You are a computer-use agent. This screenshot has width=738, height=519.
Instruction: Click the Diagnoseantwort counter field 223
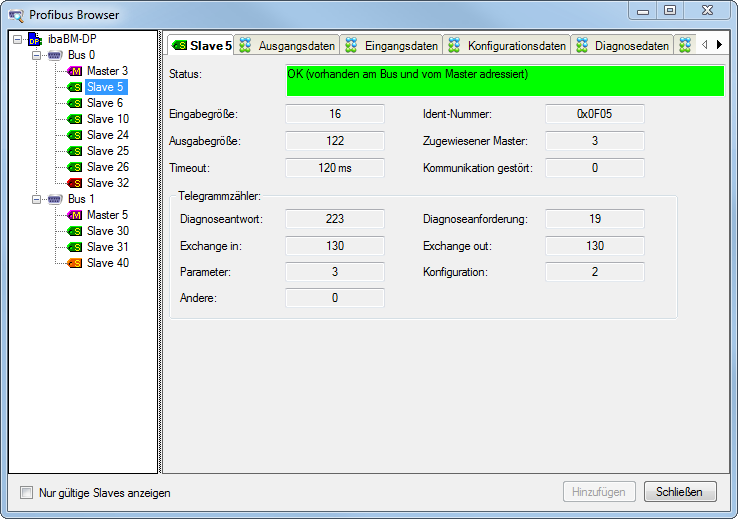(x=335, y=219)
